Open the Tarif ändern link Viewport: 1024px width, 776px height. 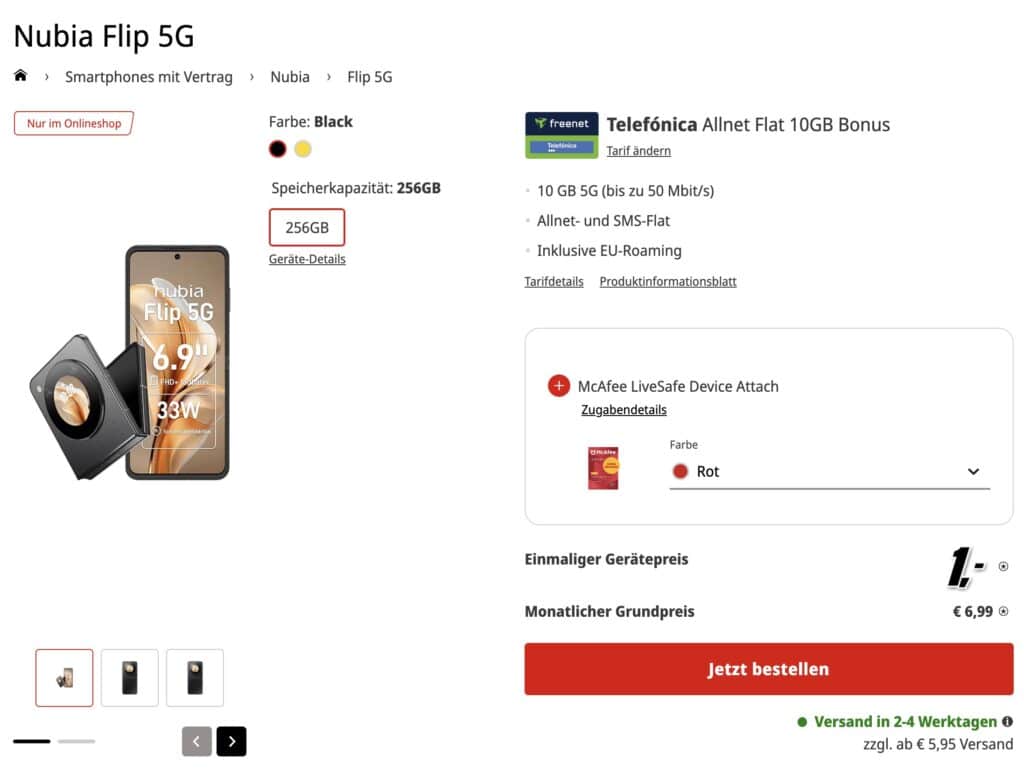(638, 151)
